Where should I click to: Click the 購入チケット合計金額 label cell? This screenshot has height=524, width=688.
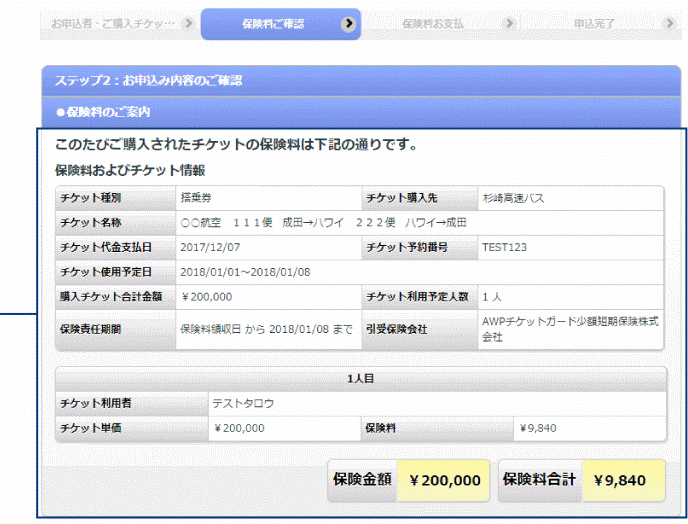(x=116, y=297)
